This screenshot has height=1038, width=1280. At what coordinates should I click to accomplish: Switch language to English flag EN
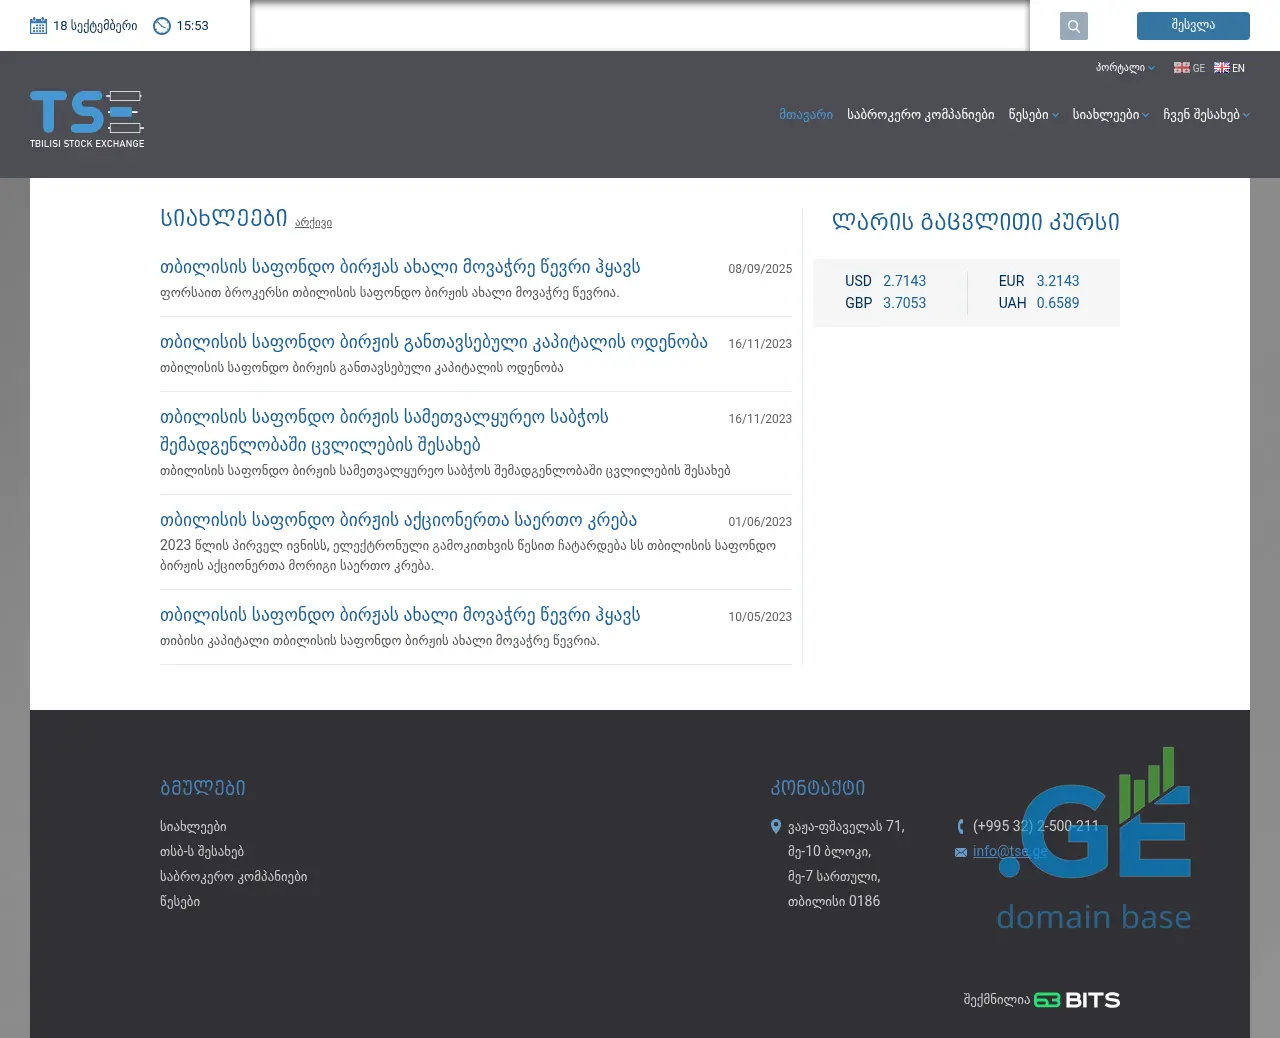1229,68
